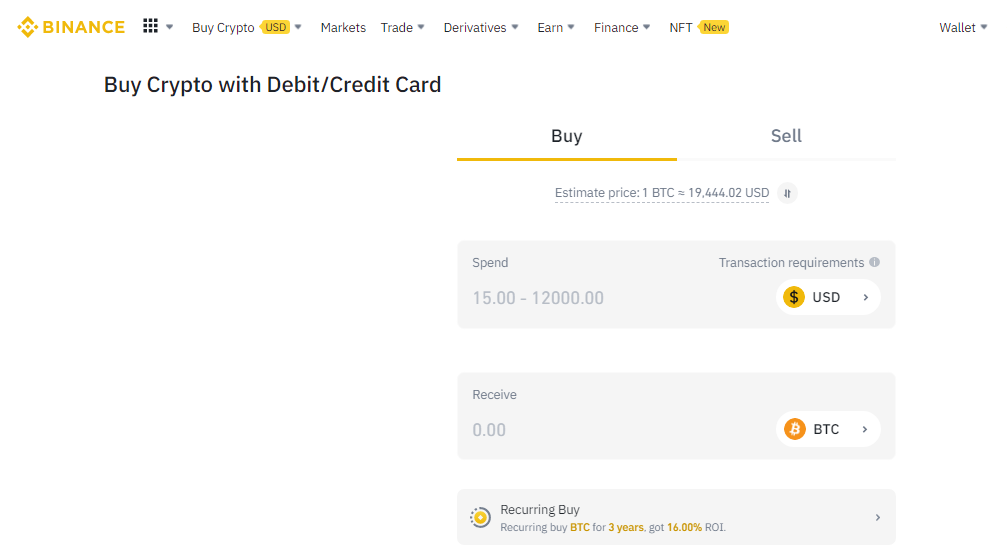This screenshot has width=1007, height=558.
Task: Expand the Finance dropdown arrow
Action: coord(647,27)
